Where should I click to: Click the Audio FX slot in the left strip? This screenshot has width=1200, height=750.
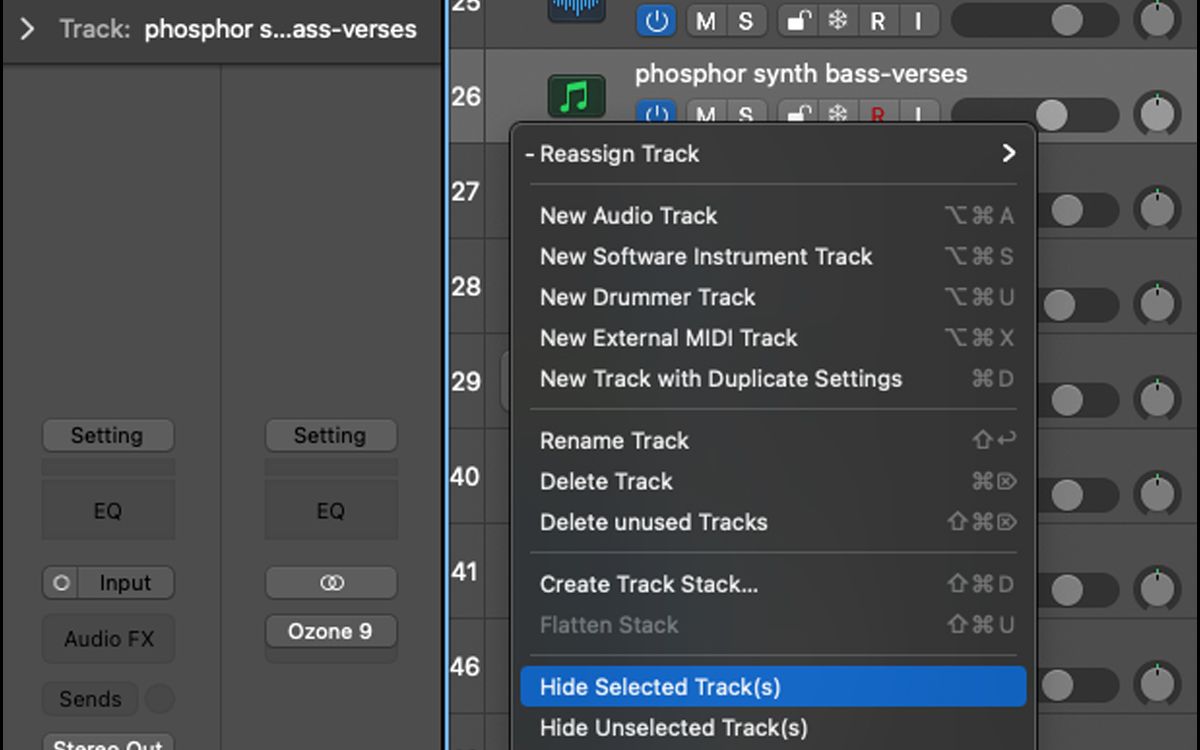(x=108, y=639)
